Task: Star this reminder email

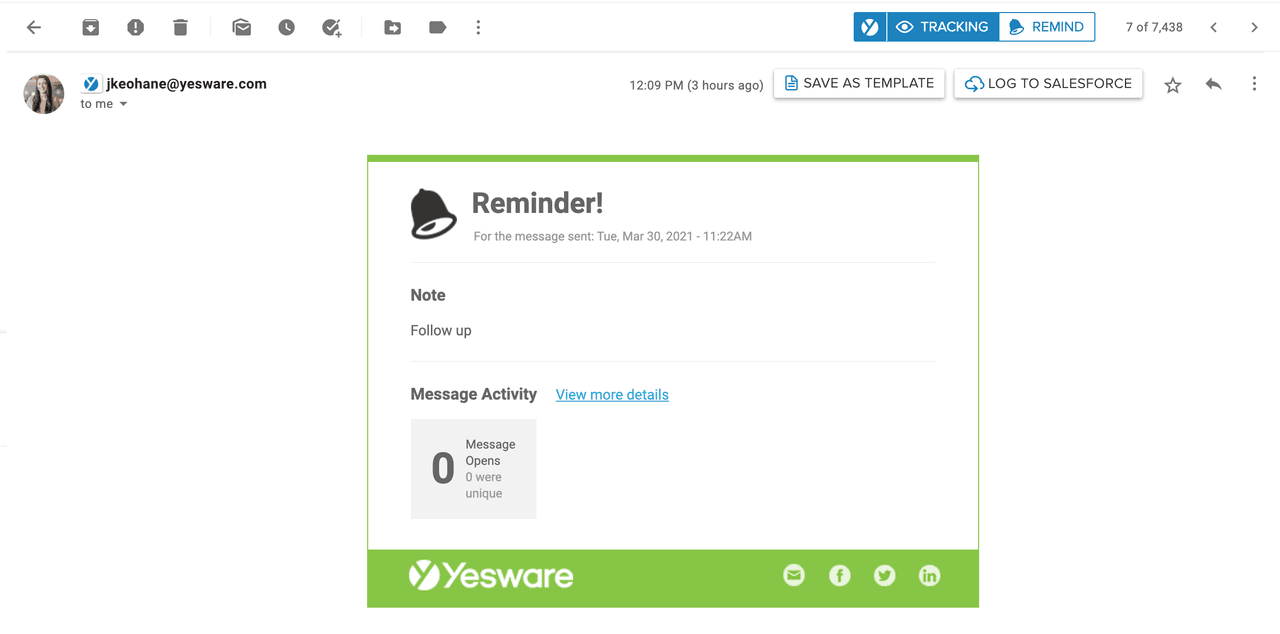Action: point(1172,85)
